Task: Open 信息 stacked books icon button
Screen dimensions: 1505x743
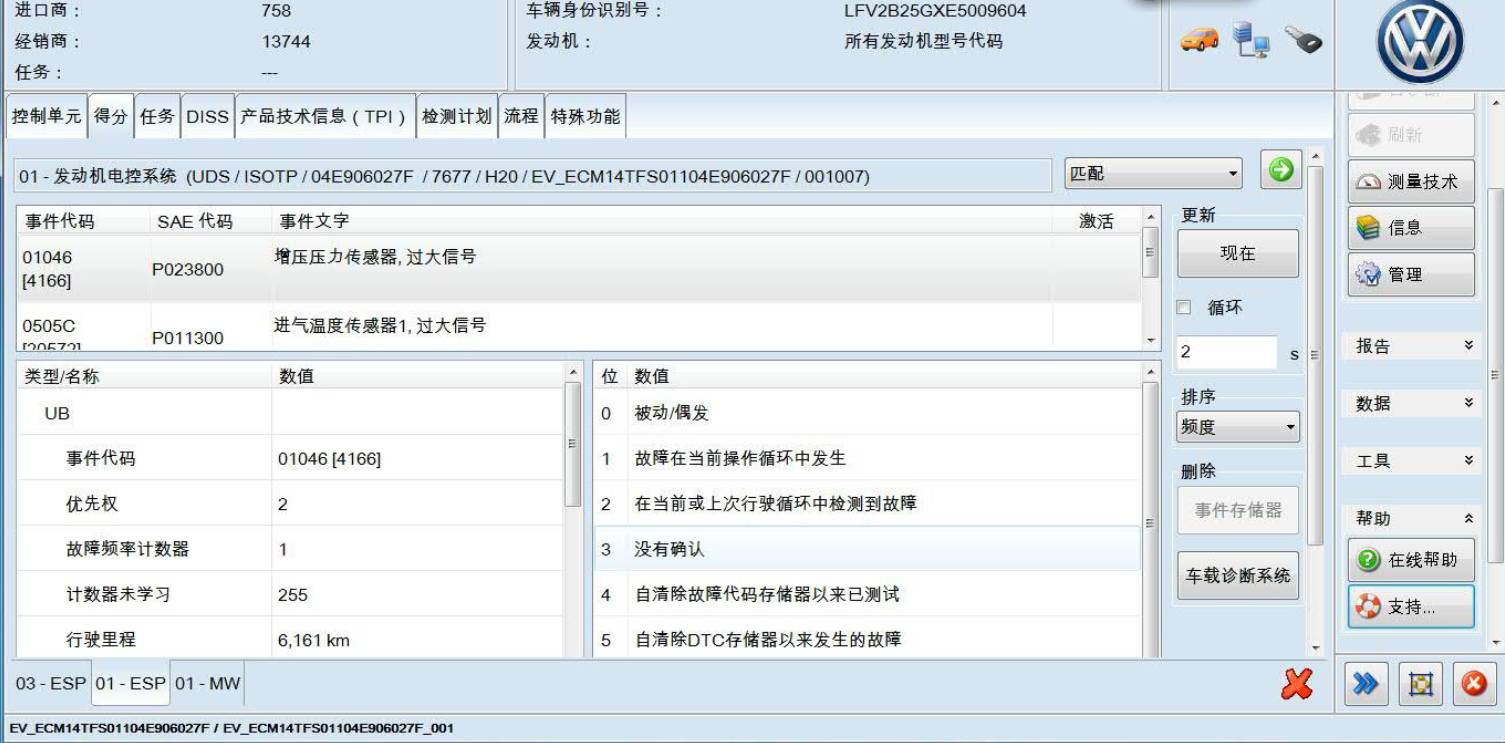Action: click(1410, 228)
